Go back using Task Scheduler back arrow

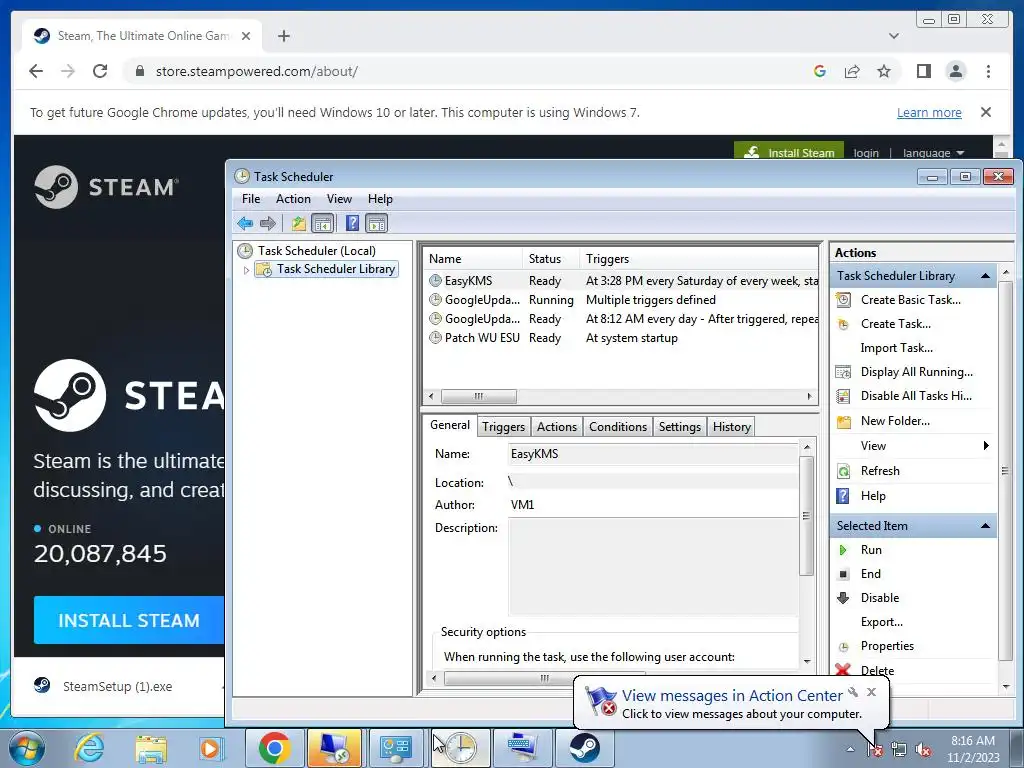point(245,223)
